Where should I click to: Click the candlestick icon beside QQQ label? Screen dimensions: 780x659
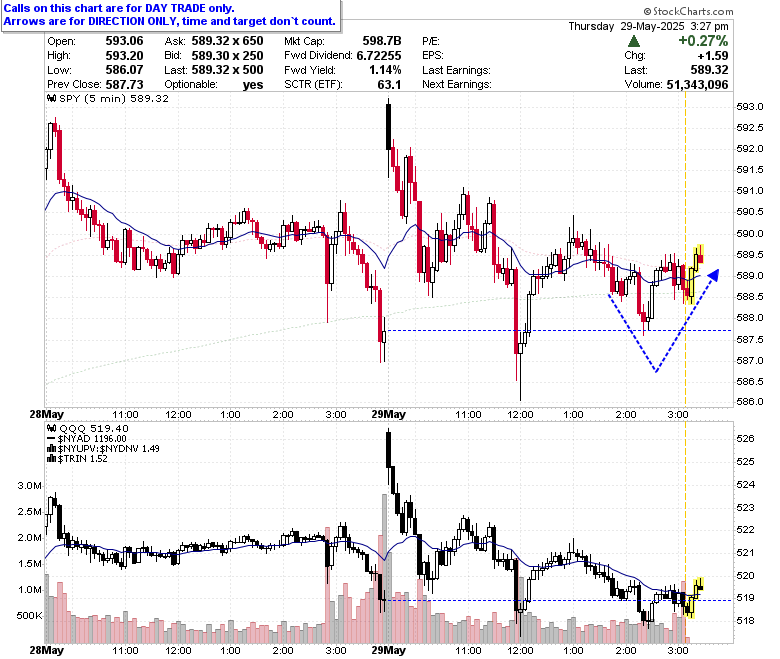52,428
